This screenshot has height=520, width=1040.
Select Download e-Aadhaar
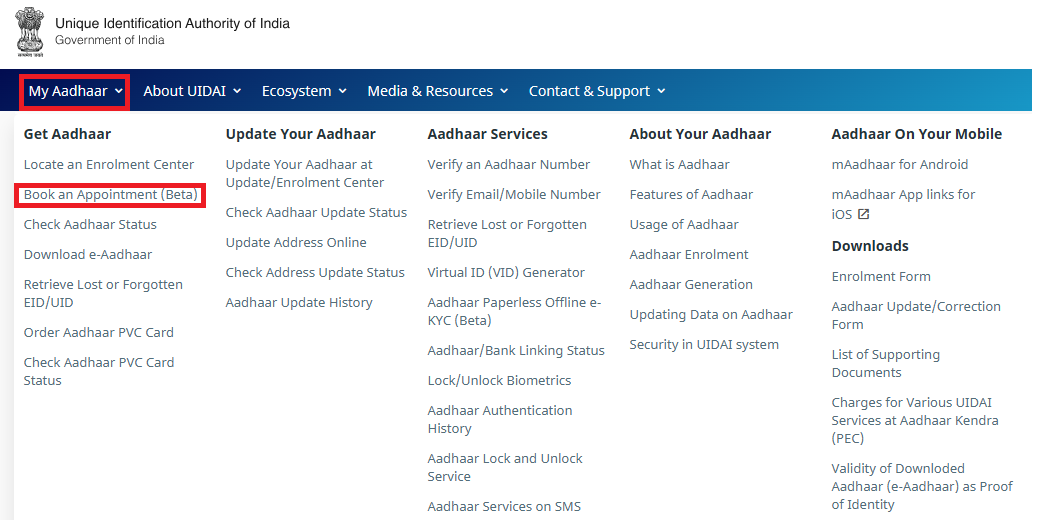[x=88, y=255]
